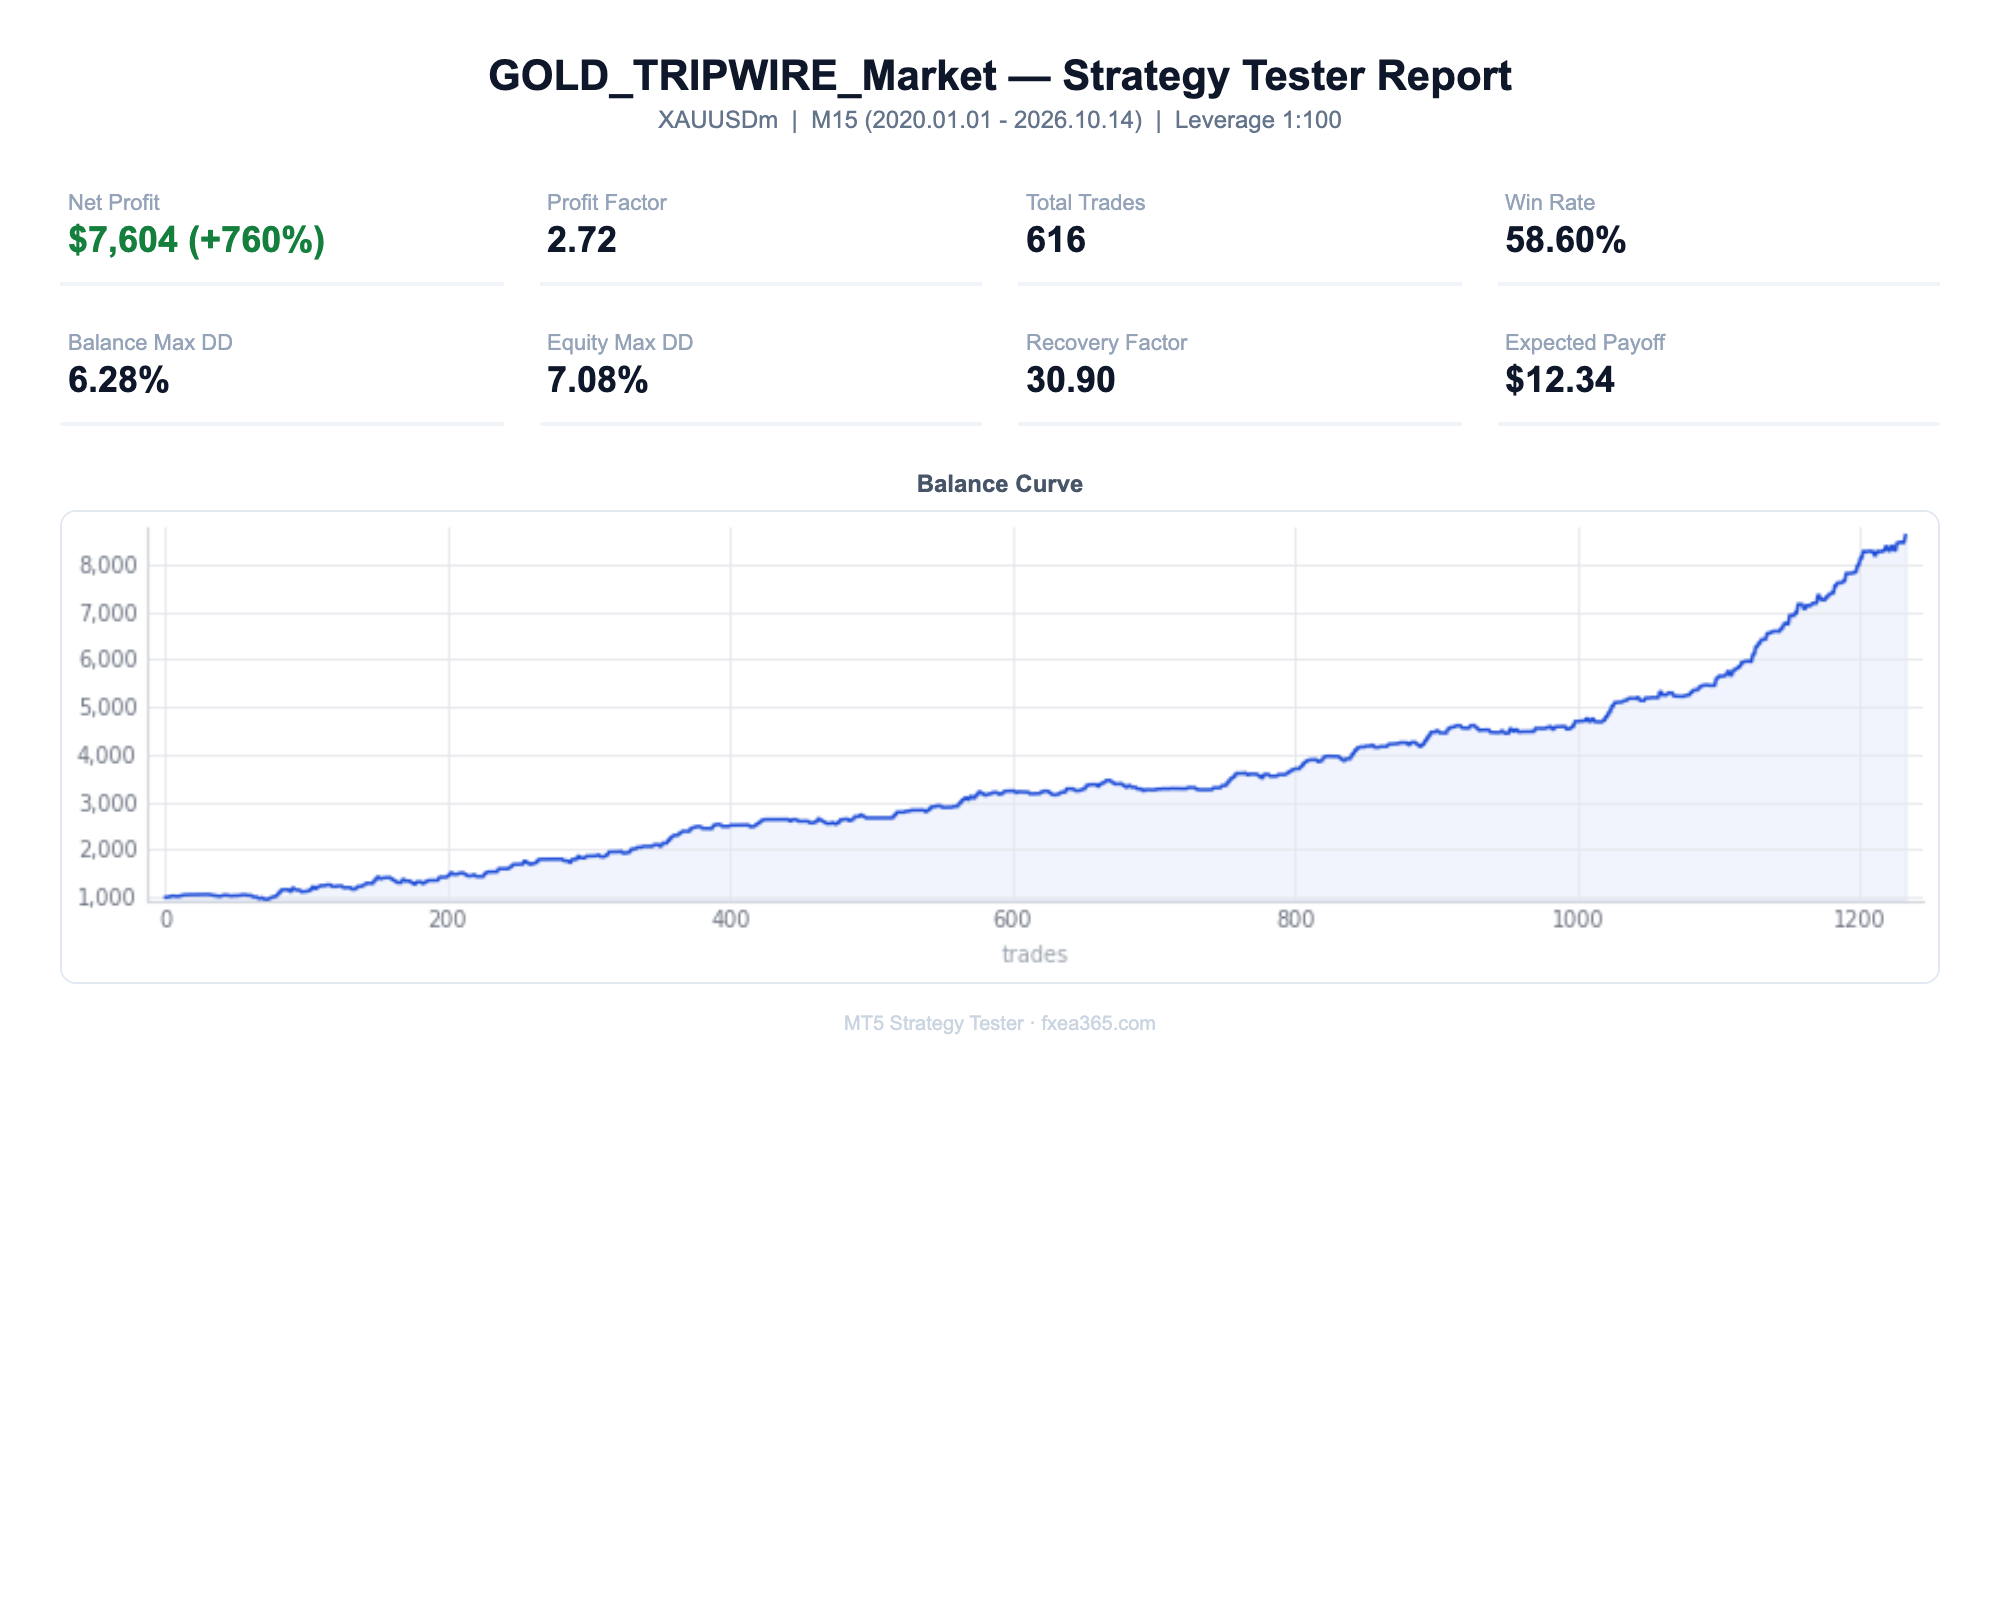Click the MT5 Strategy Tester fxea365.com footer
Image resolution: width=2000 pixels, height=1600 pixels.
pyautogui.click(x=999, y=1024)
